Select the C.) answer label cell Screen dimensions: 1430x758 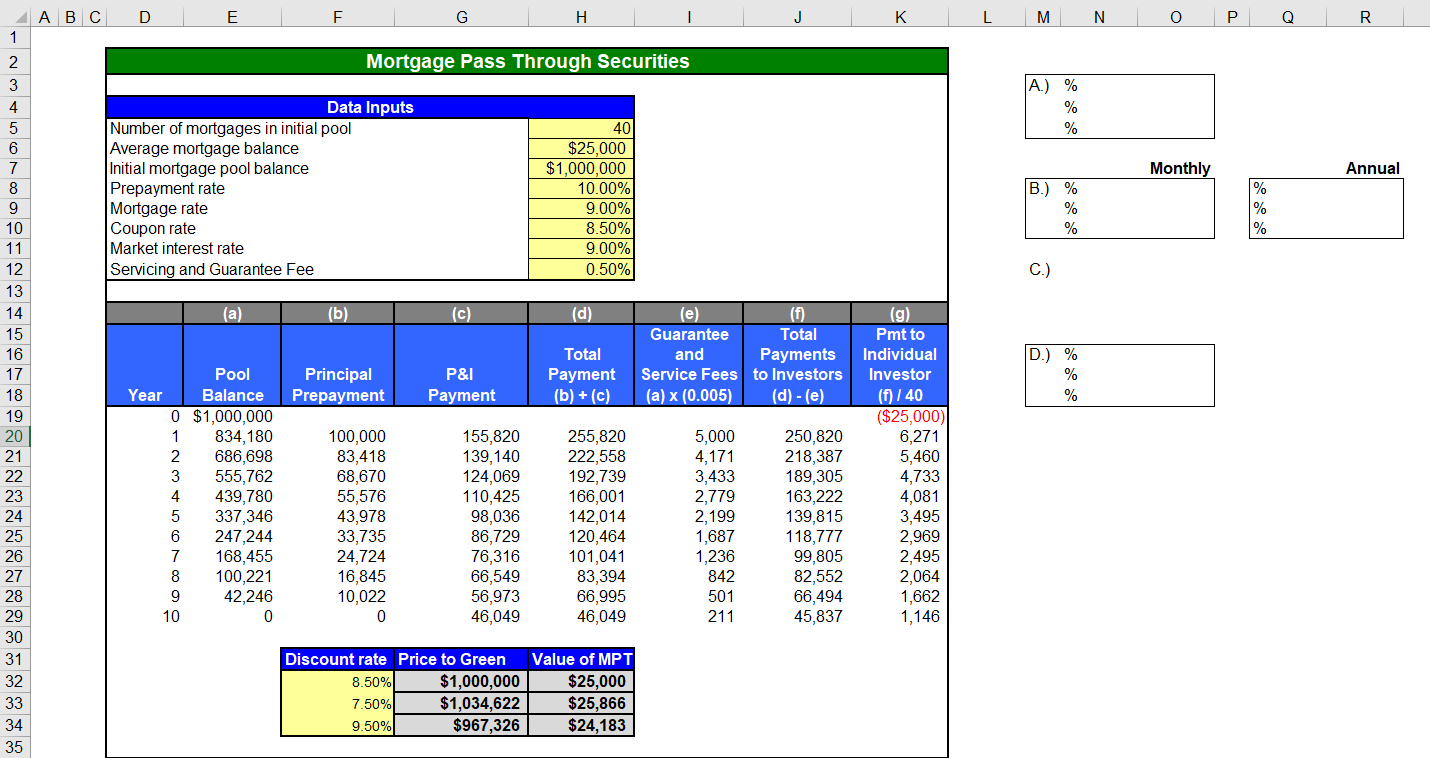point(1038,270)
